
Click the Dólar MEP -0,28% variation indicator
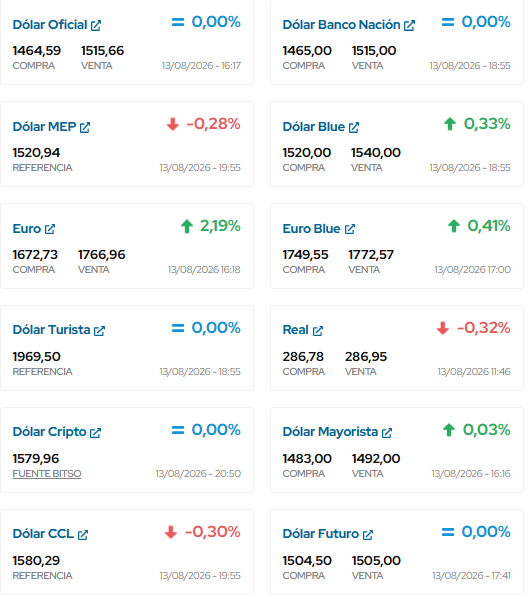click(x=203, y=124)
